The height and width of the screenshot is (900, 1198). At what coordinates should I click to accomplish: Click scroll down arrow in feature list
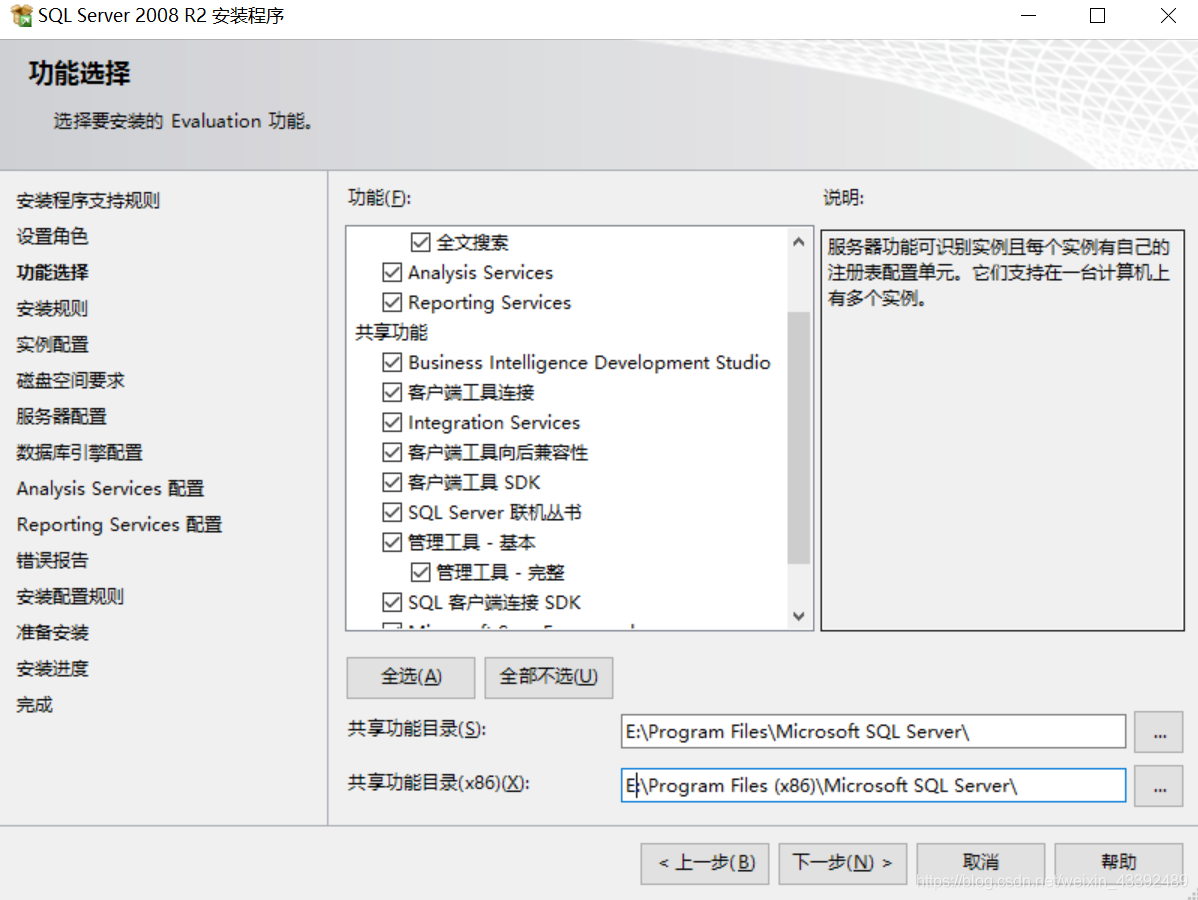click(x=798, y=616)
